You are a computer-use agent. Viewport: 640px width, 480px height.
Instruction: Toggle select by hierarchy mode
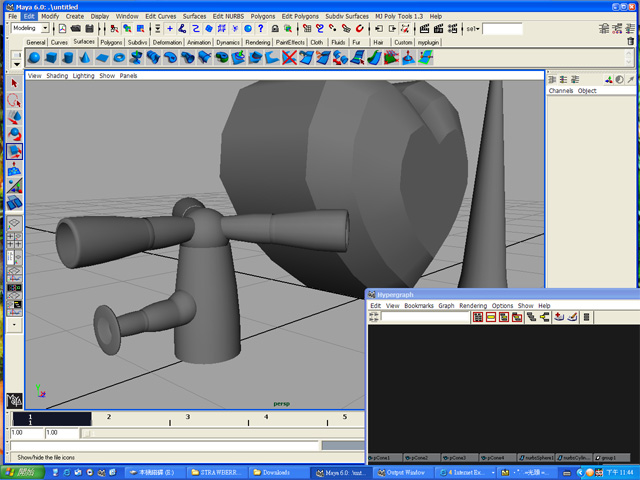point(114,29)
